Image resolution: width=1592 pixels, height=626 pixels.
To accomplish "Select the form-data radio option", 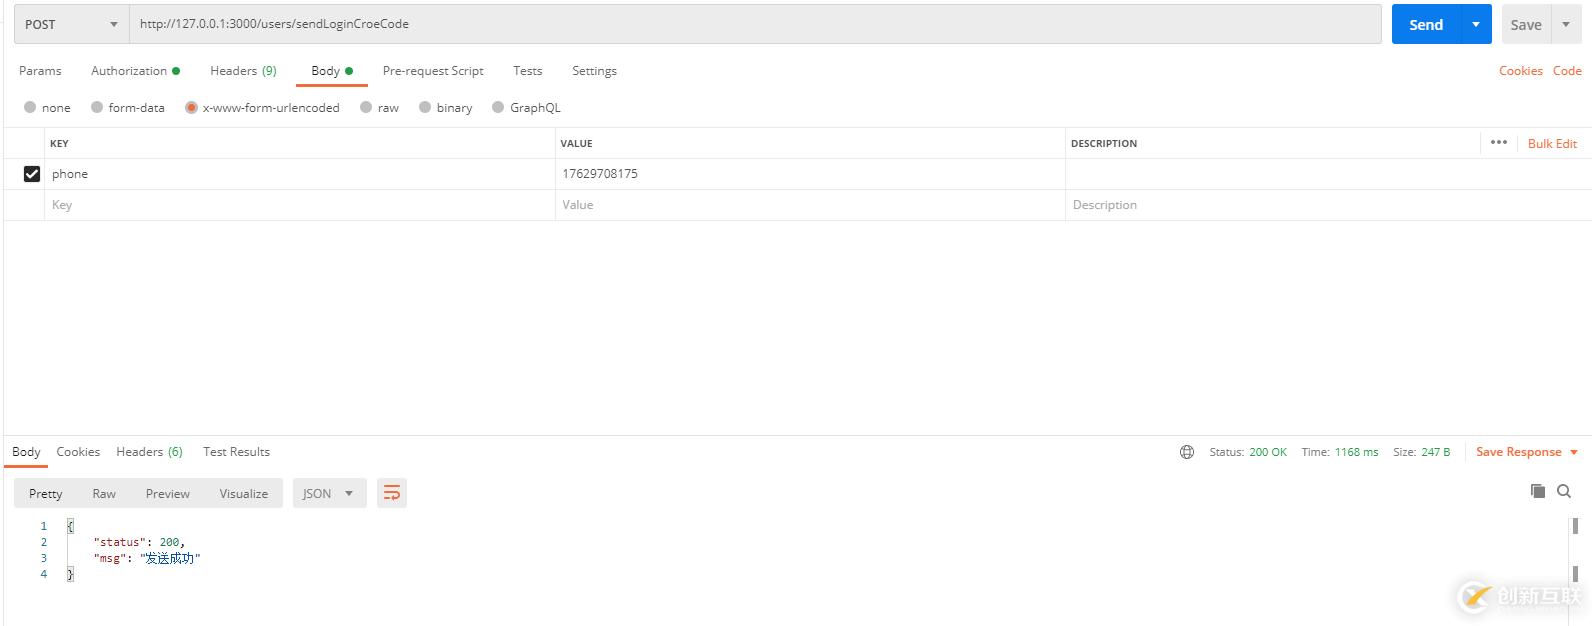I will 97,108.
